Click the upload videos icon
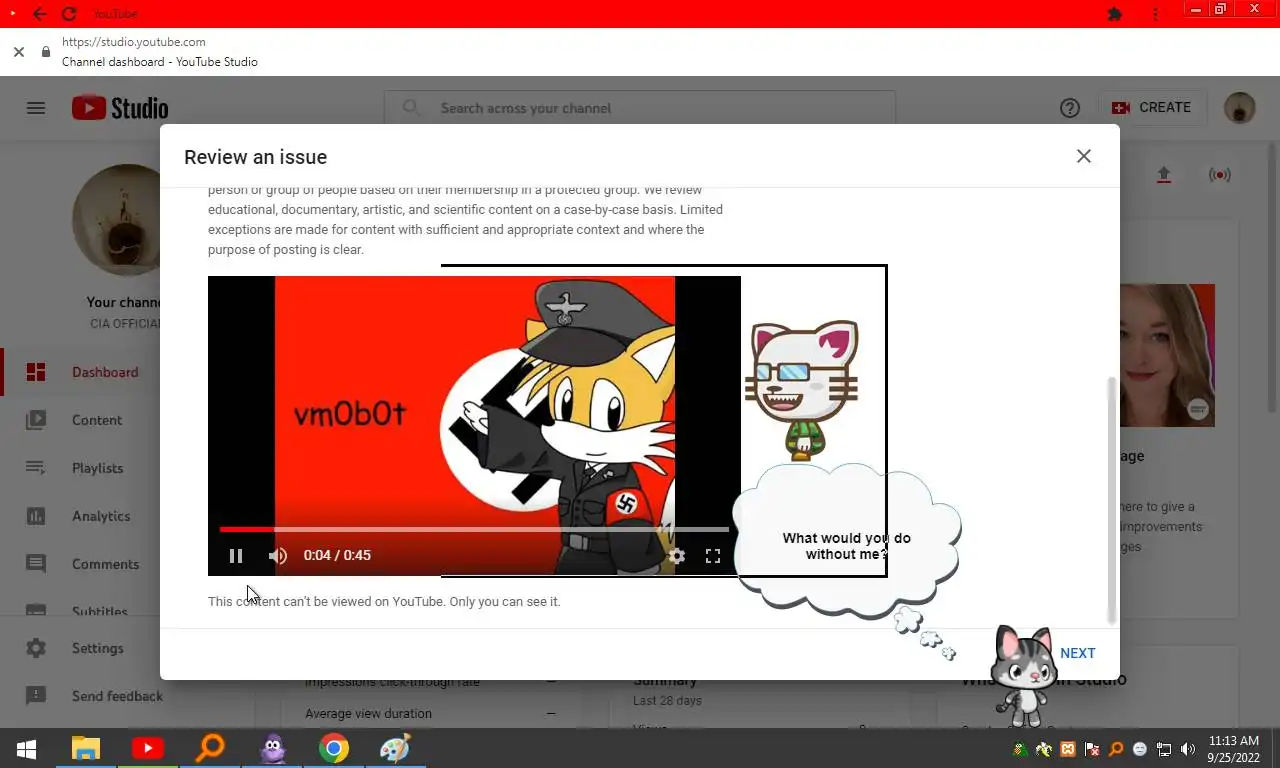This screenshot has height=768, width=1280. pos(1163,175)
